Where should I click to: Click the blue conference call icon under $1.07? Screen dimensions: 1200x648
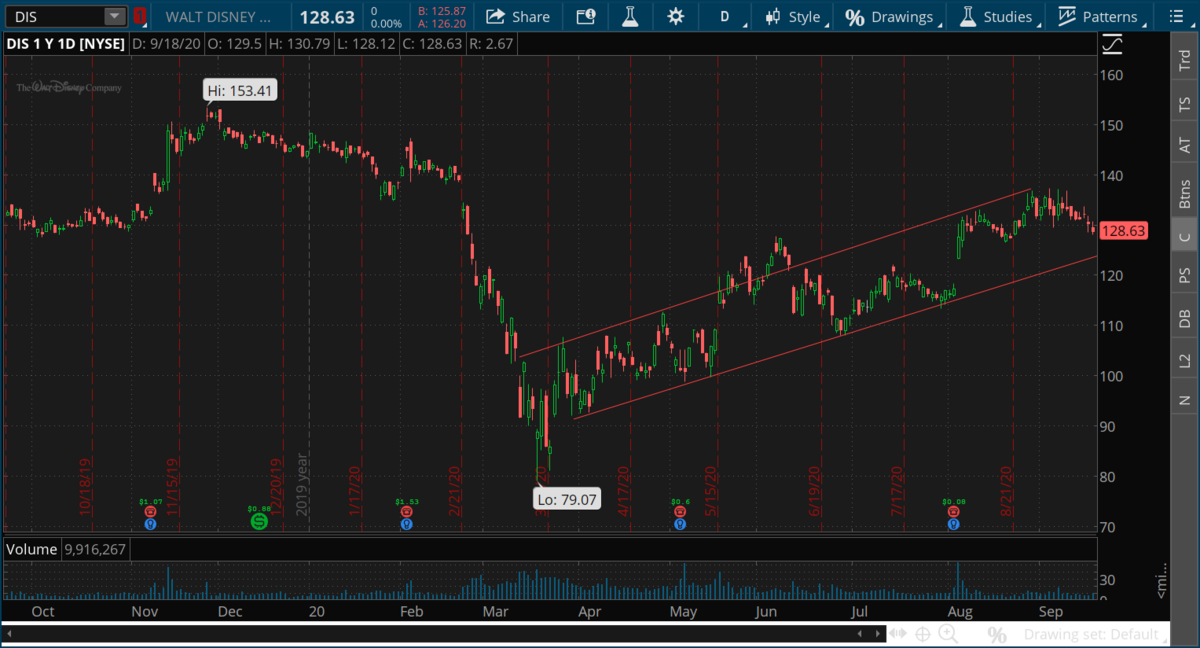(x=151, y=523)
